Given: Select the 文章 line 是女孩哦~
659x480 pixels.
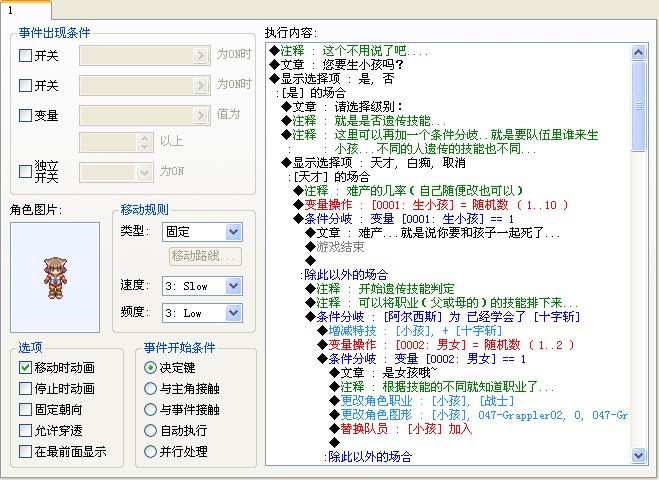Looking at the screenshot, I should [x=383, y=373].
